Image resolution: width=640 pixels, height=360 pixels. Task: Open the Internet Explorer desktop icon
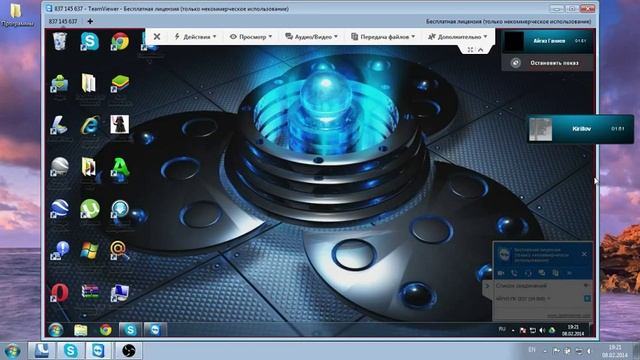[x=89, y=124]
